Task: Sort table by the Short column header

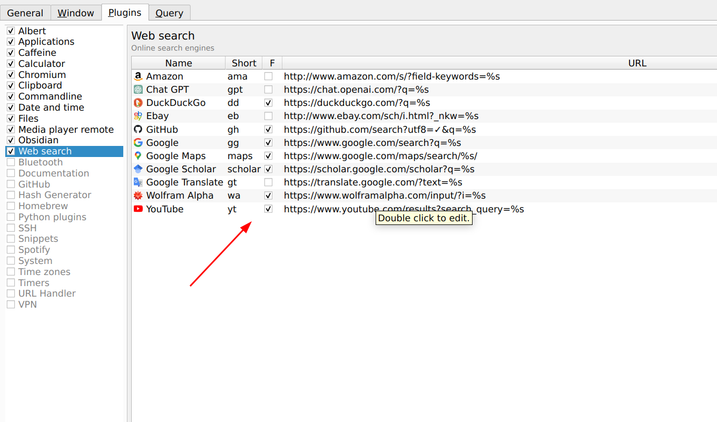Action: click(244, 63)
